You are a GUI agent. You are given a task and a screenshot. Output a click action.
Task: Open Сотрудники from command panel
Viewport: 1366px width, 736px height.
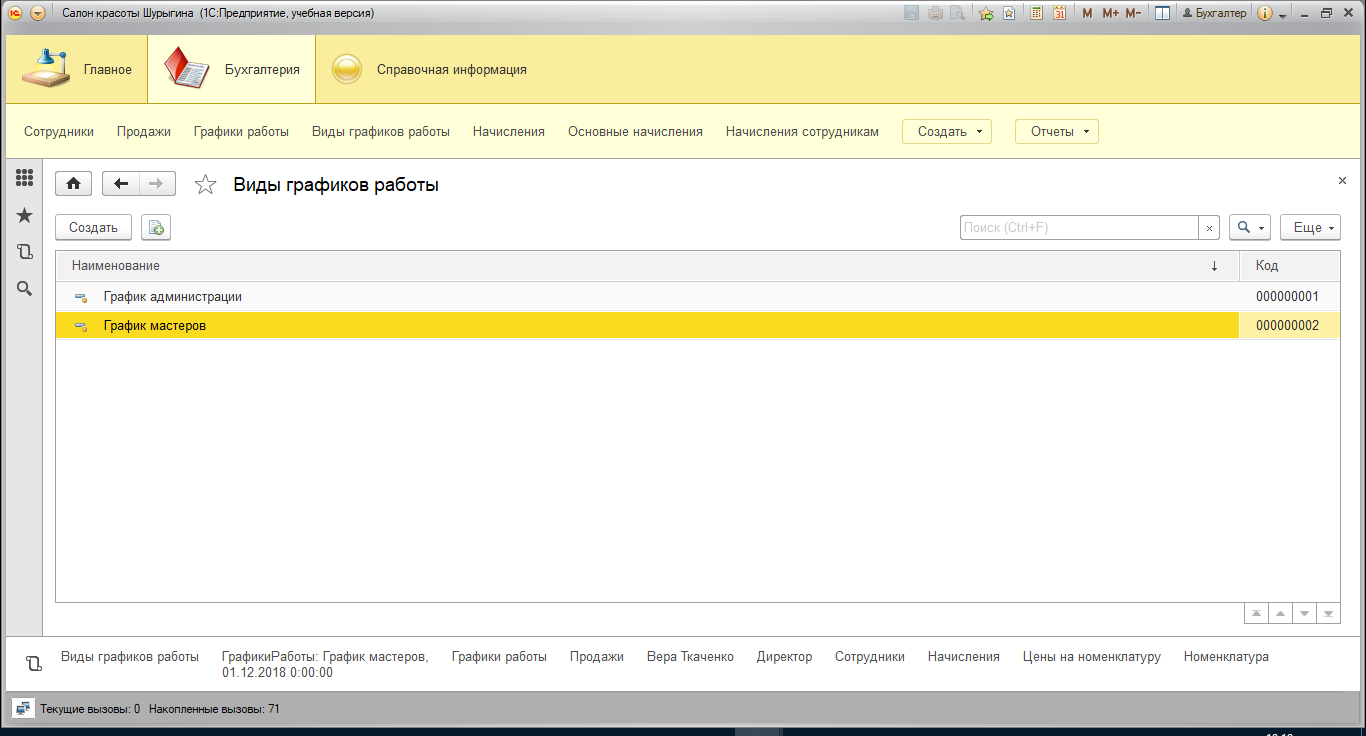59,131
